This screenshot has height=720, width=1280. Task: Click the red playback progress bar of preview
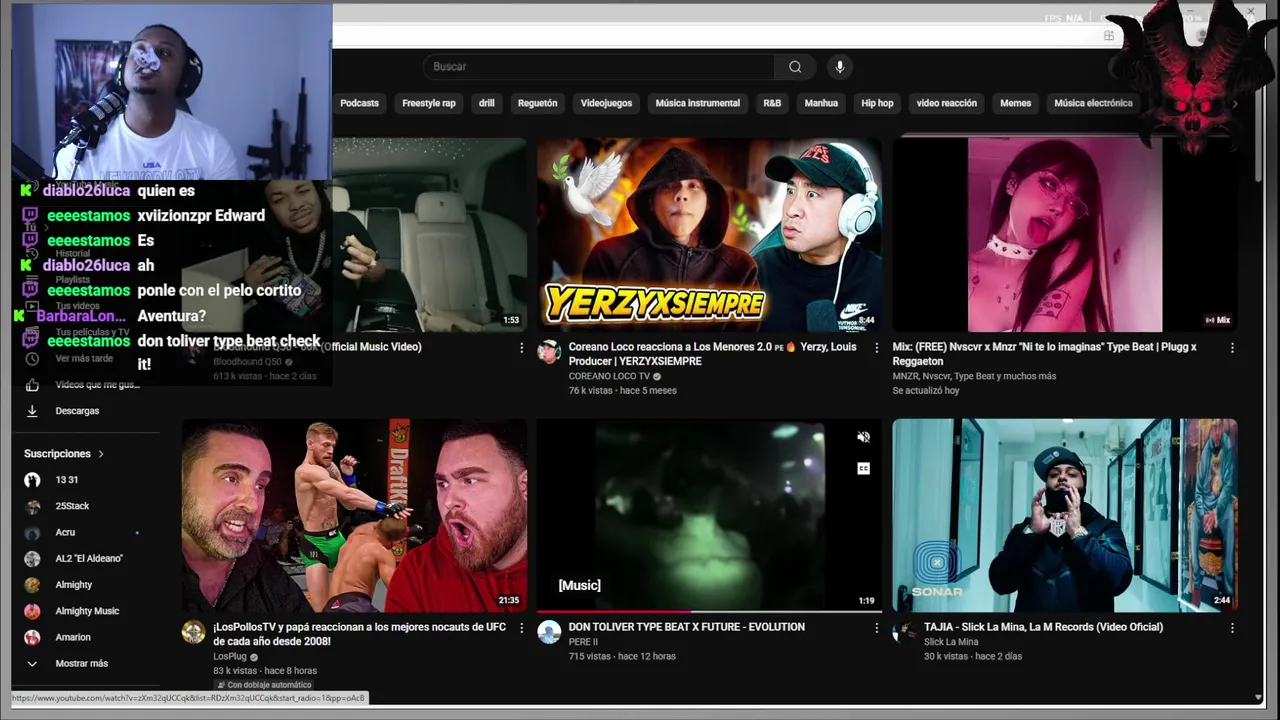tap(613, 611)
